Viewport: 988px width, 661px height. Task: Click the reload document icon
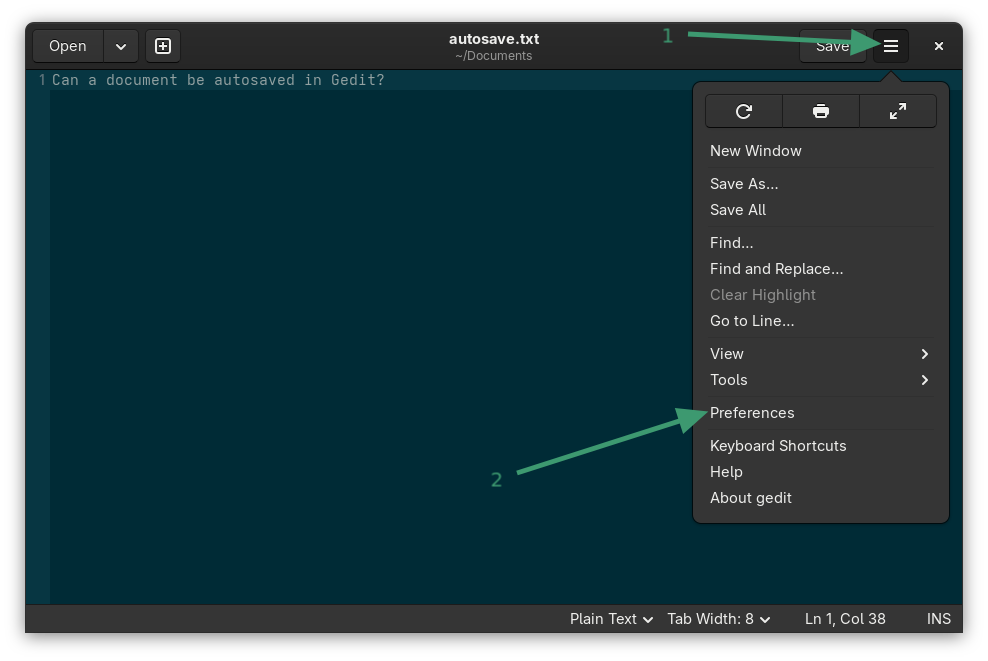[744, 111]
